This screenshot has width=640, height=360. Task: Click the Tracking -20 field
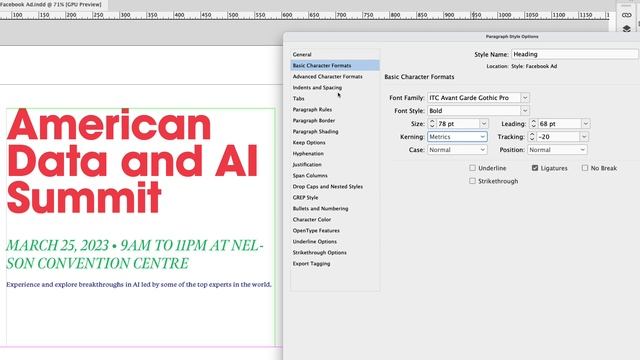pos(558,137)
